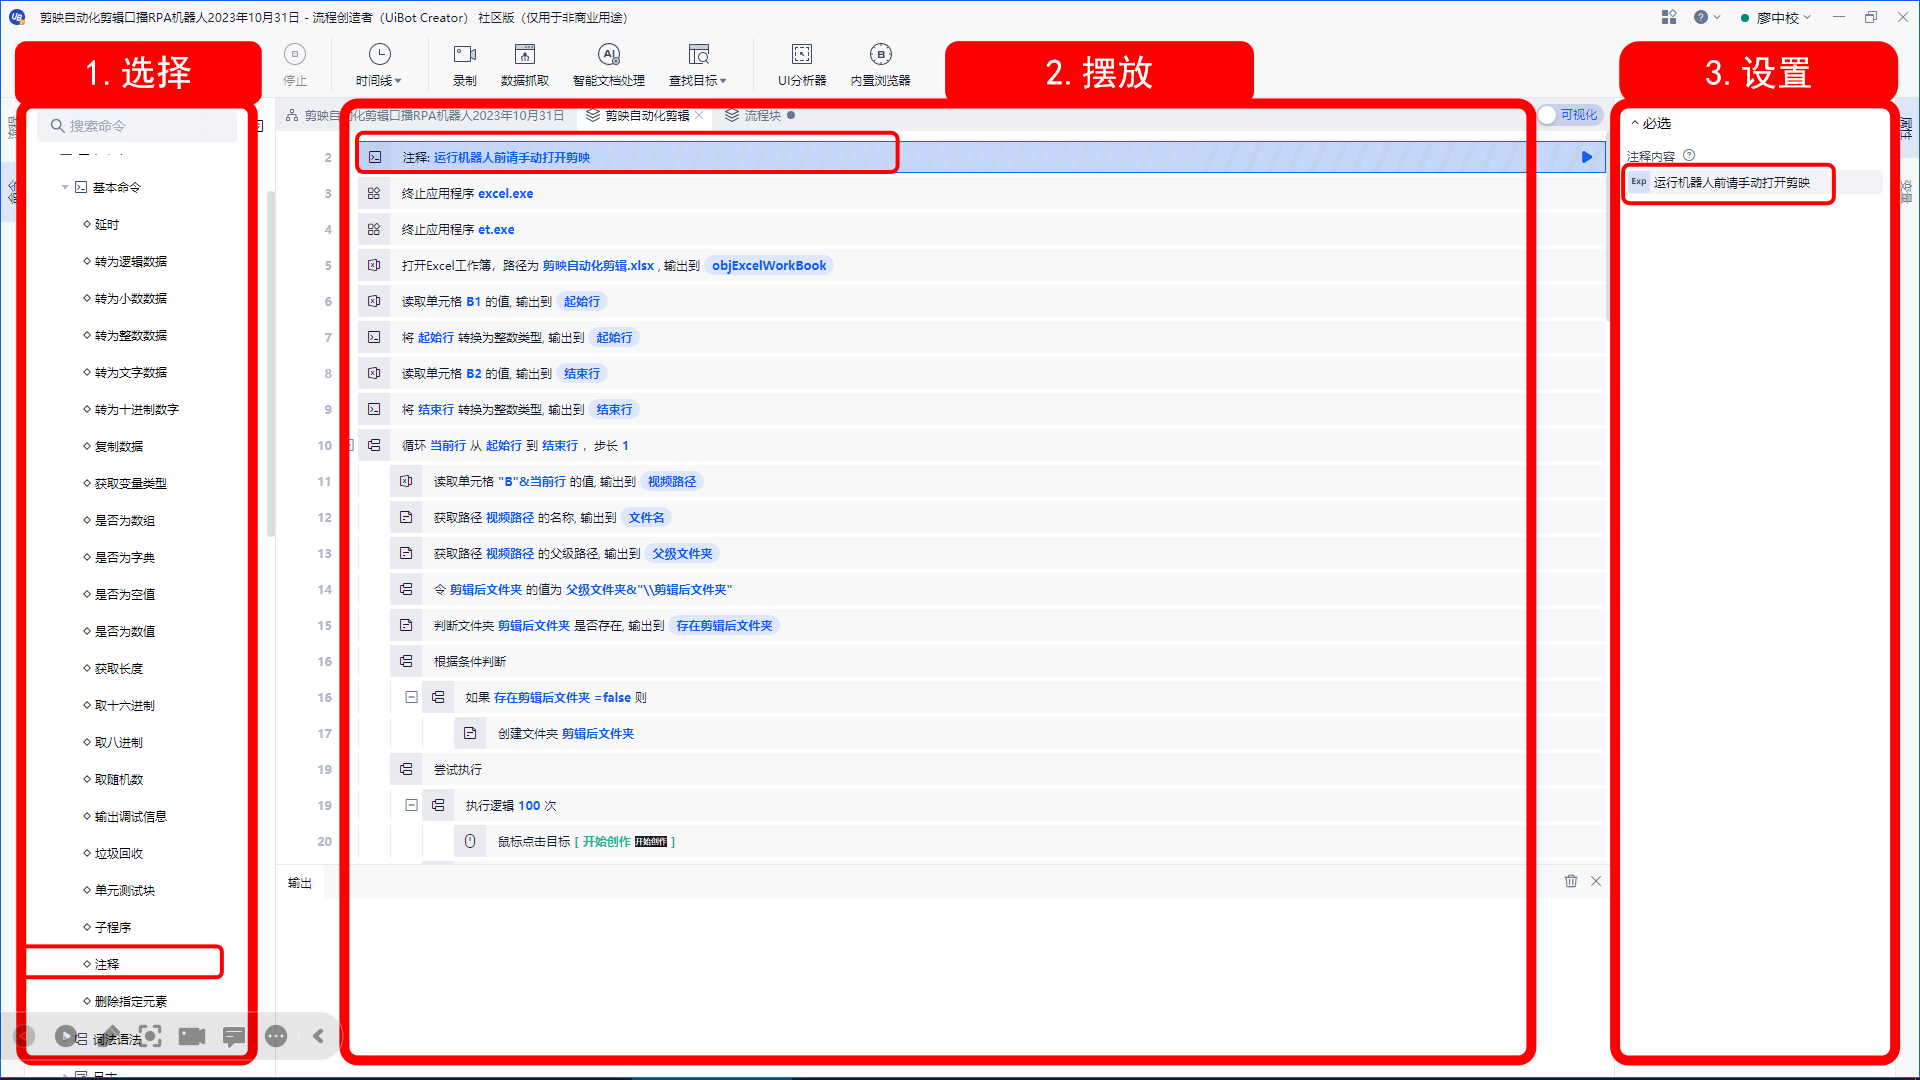Open the 时间线 timeline tool

(379, 54)
